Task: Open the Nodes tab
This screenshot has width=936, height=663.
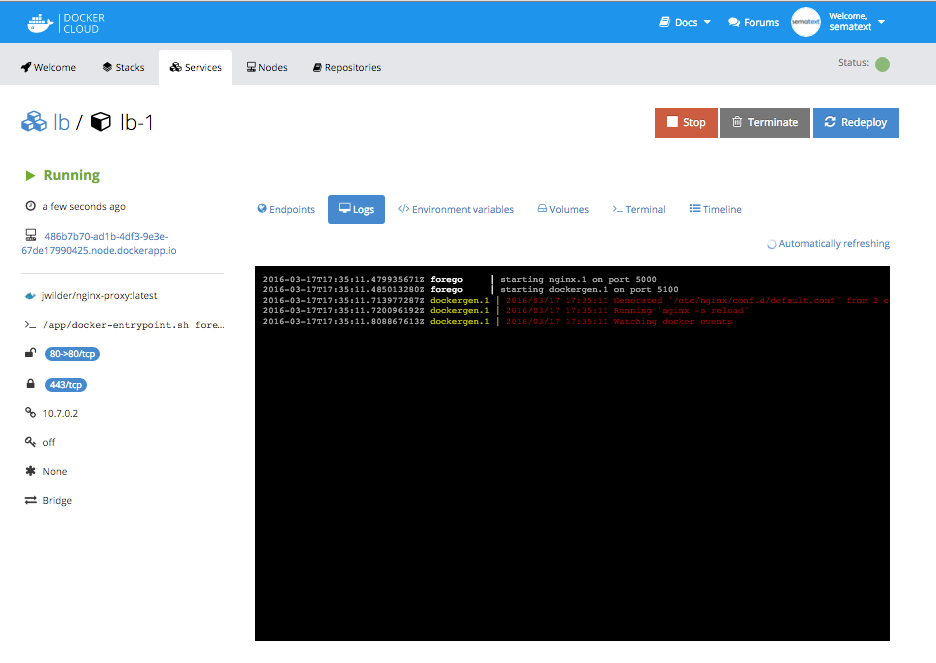Action: point(267,67)
